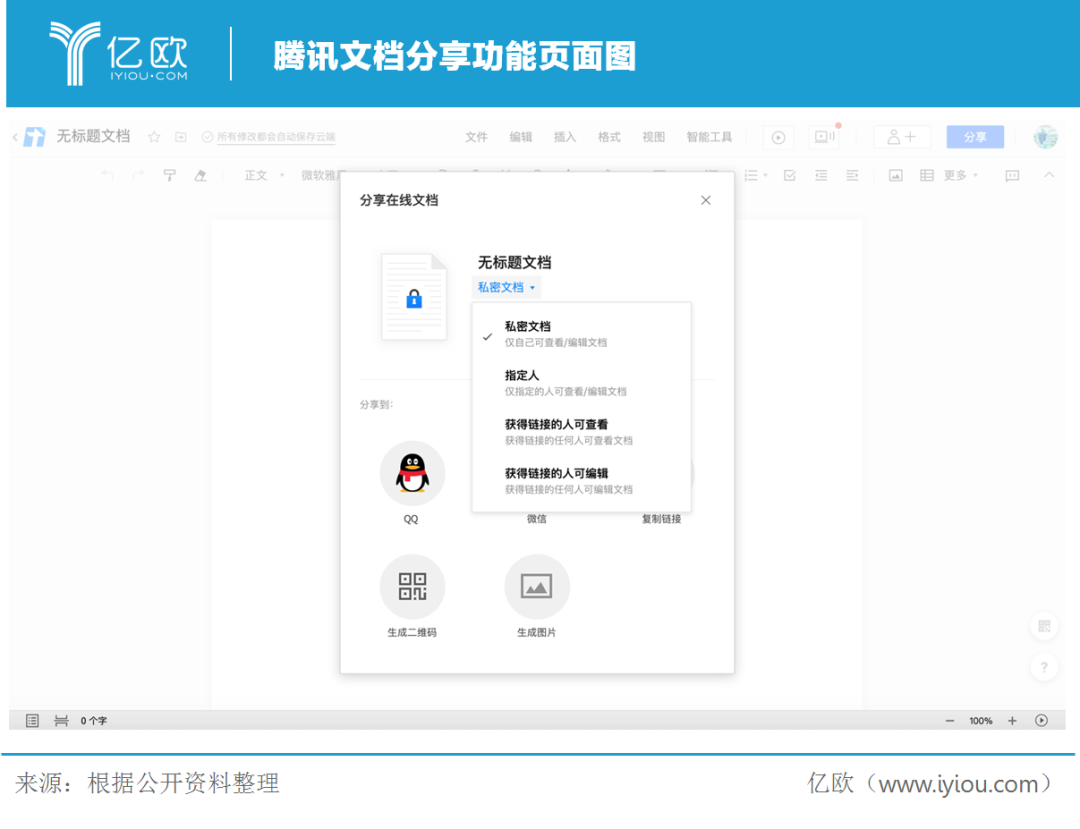Collapse the 私密文档 permission dropdown

[506, 287]
